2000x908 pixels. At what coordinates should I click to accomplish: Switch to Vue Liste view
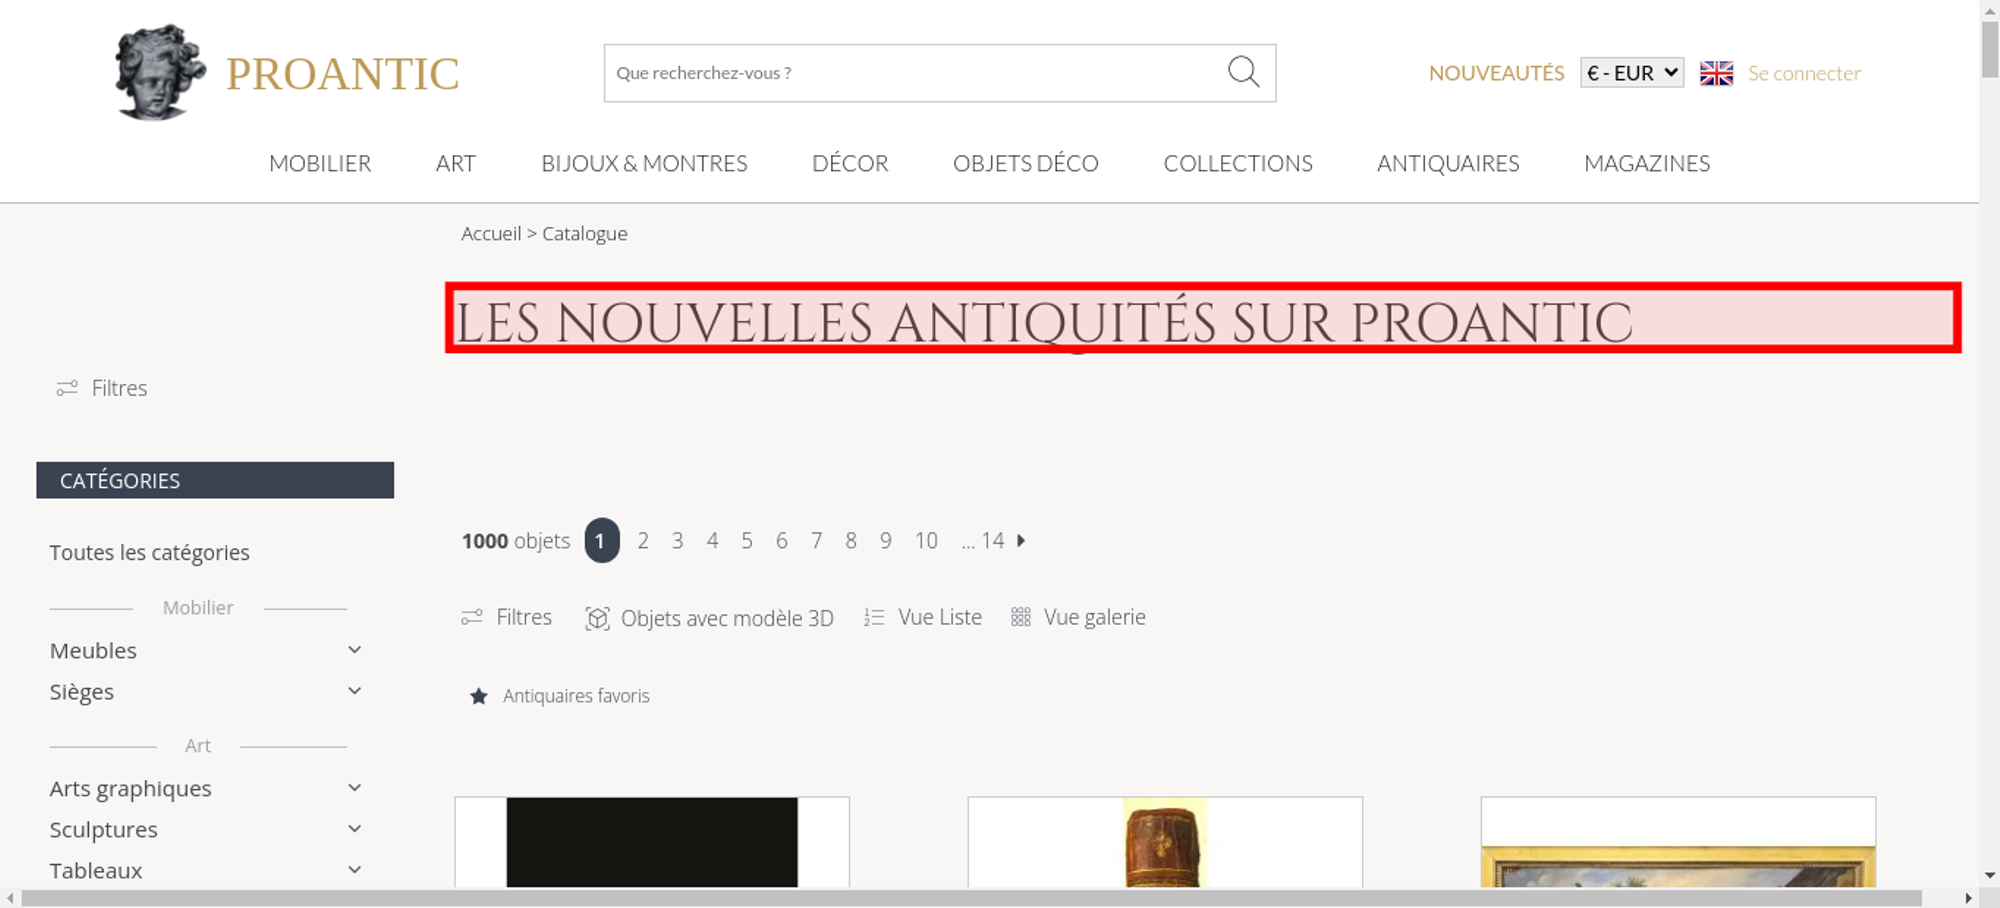923,617
